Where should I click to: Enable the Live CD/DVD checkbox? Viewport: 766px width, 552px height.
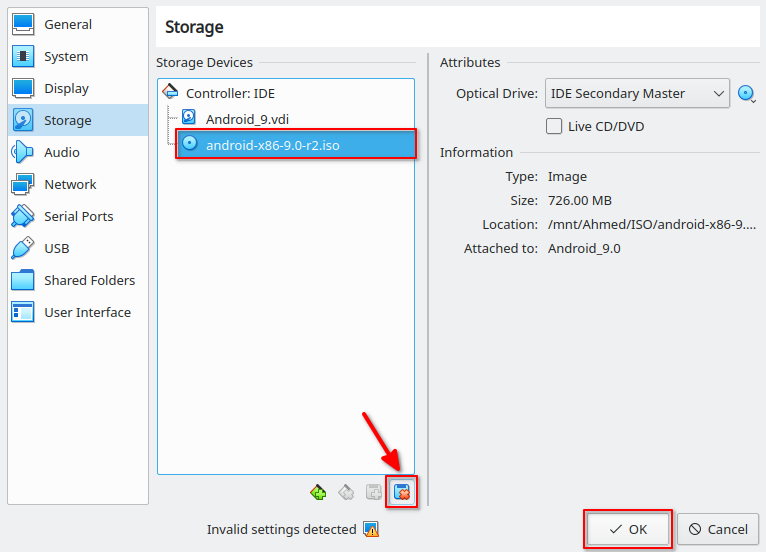click(x=554, y=126)
